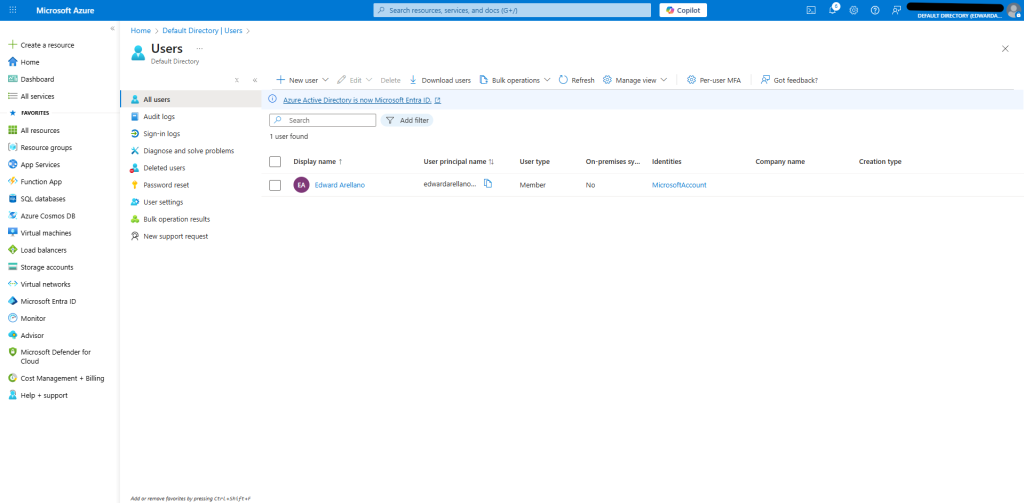This screenshot has width=1024, height=503.
Task: Select All users menu item
Action: [191, 99]
